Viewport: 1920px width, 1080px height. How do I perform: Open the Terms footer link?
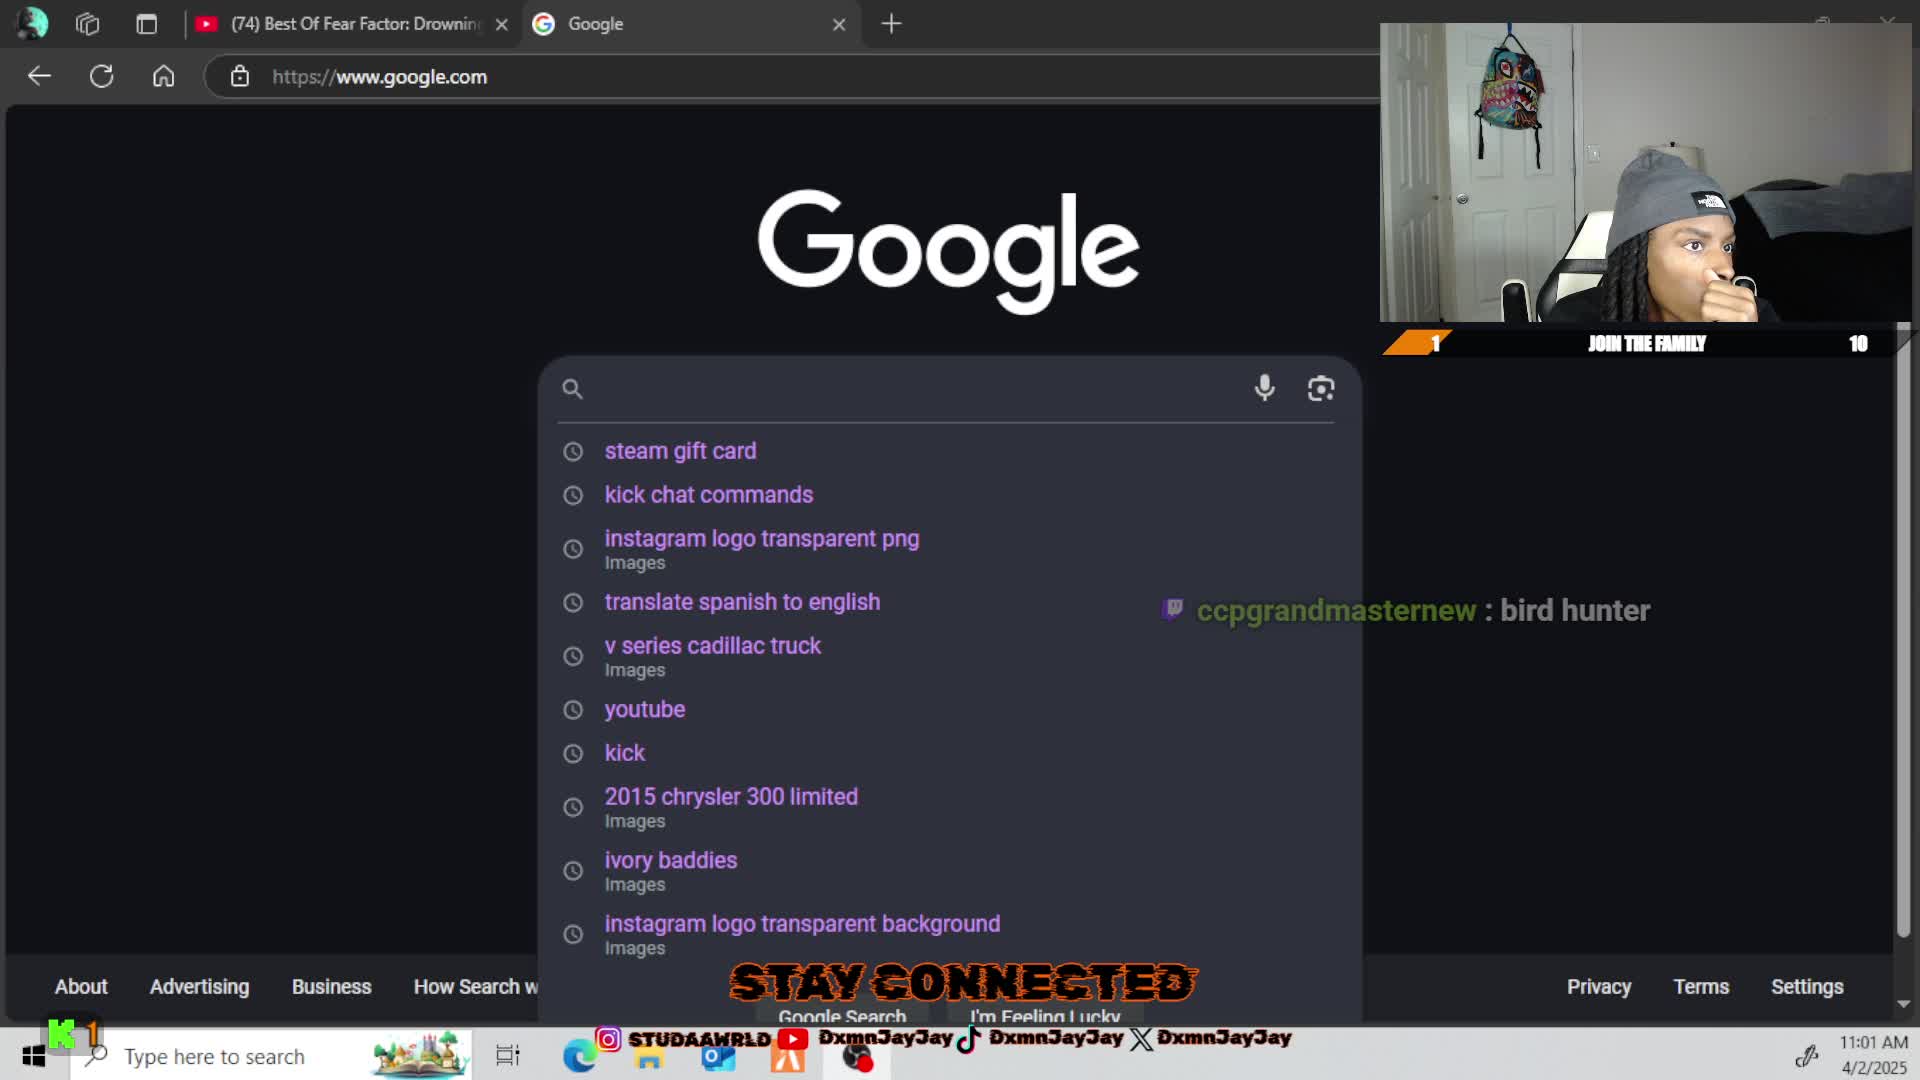pyautogui.click(x=1701, y=987)
